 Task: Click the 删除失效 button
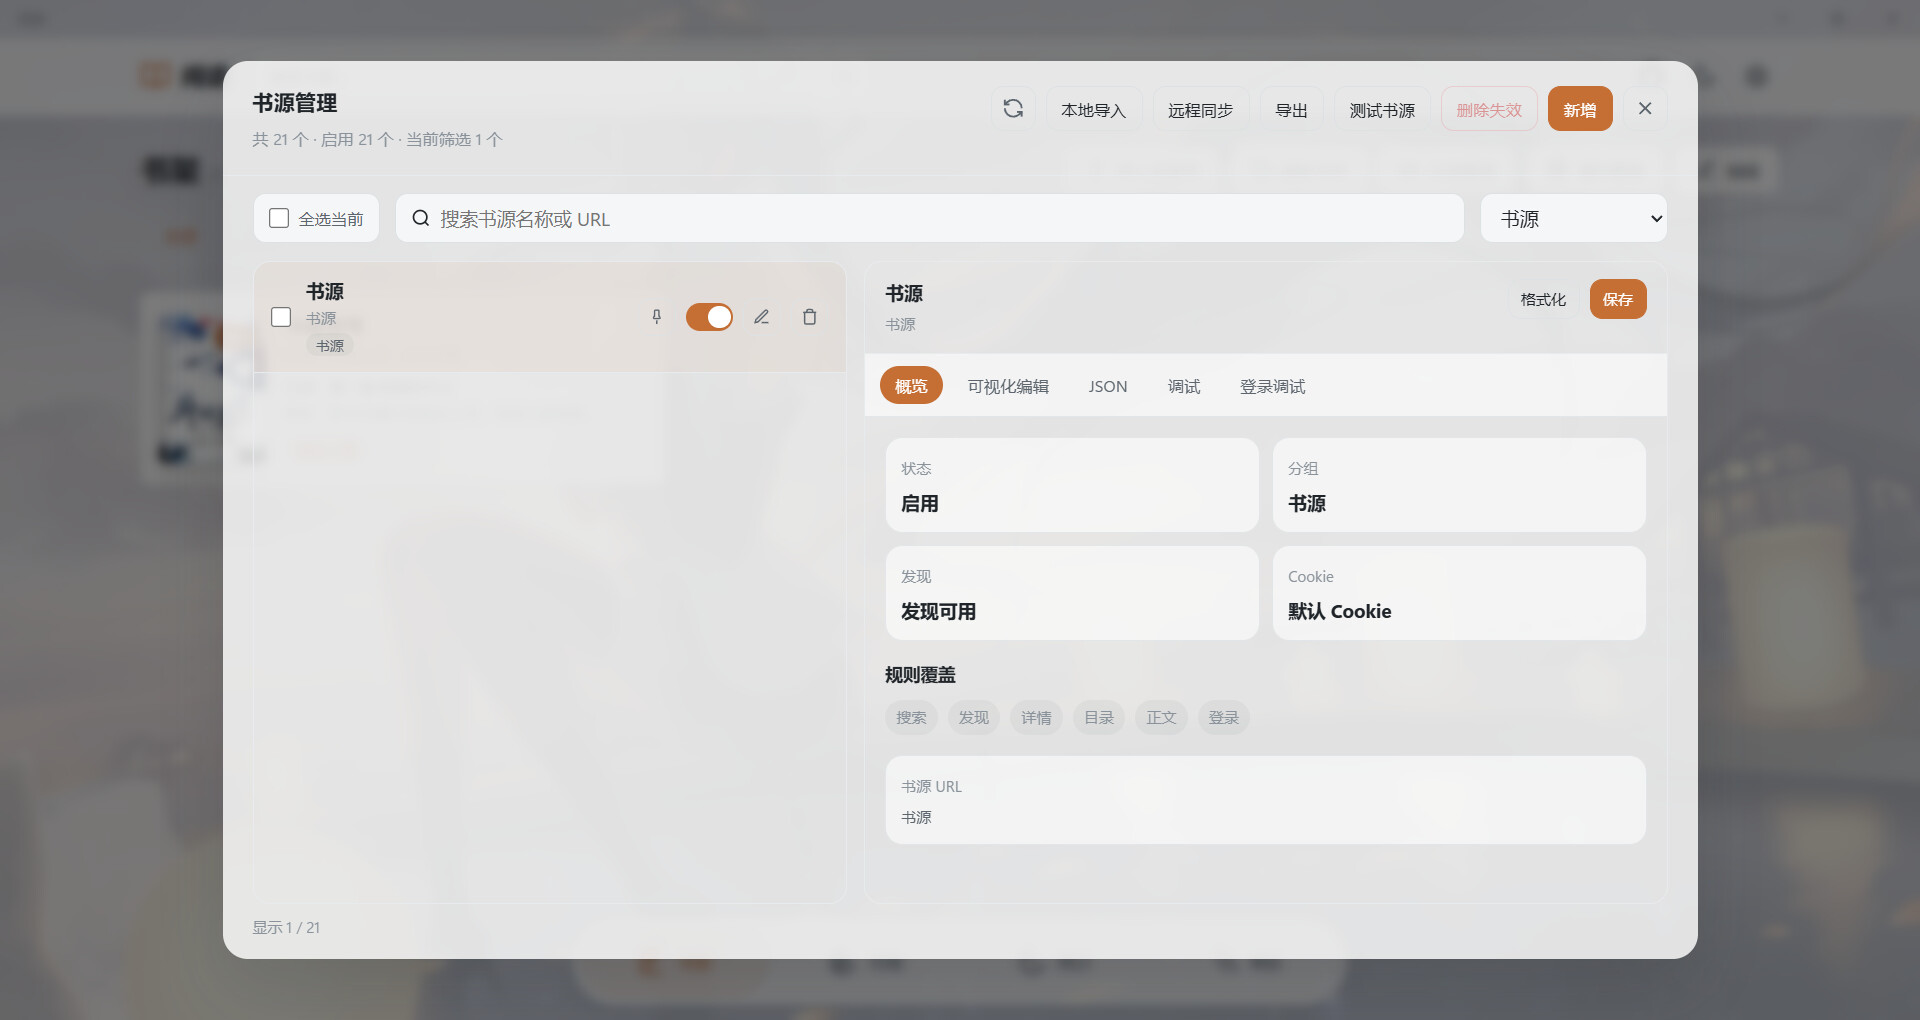[x=1489, y=109]
